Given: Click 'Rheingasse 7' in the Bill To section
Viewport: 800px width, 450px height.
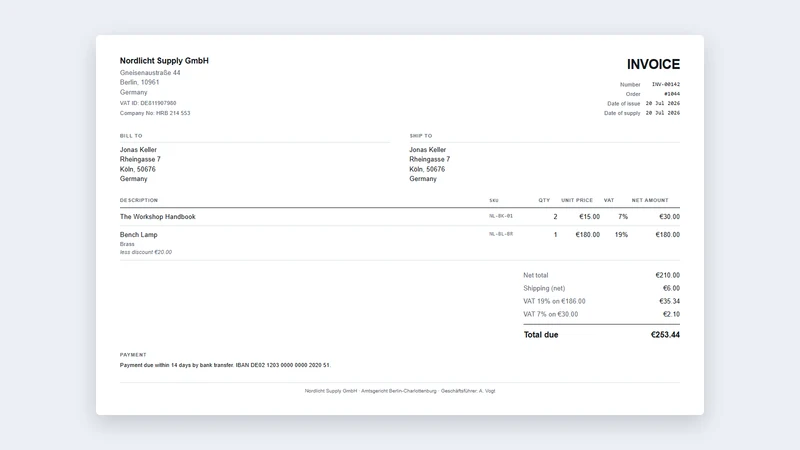Looking at the screenshot, I should pos(140,159).
